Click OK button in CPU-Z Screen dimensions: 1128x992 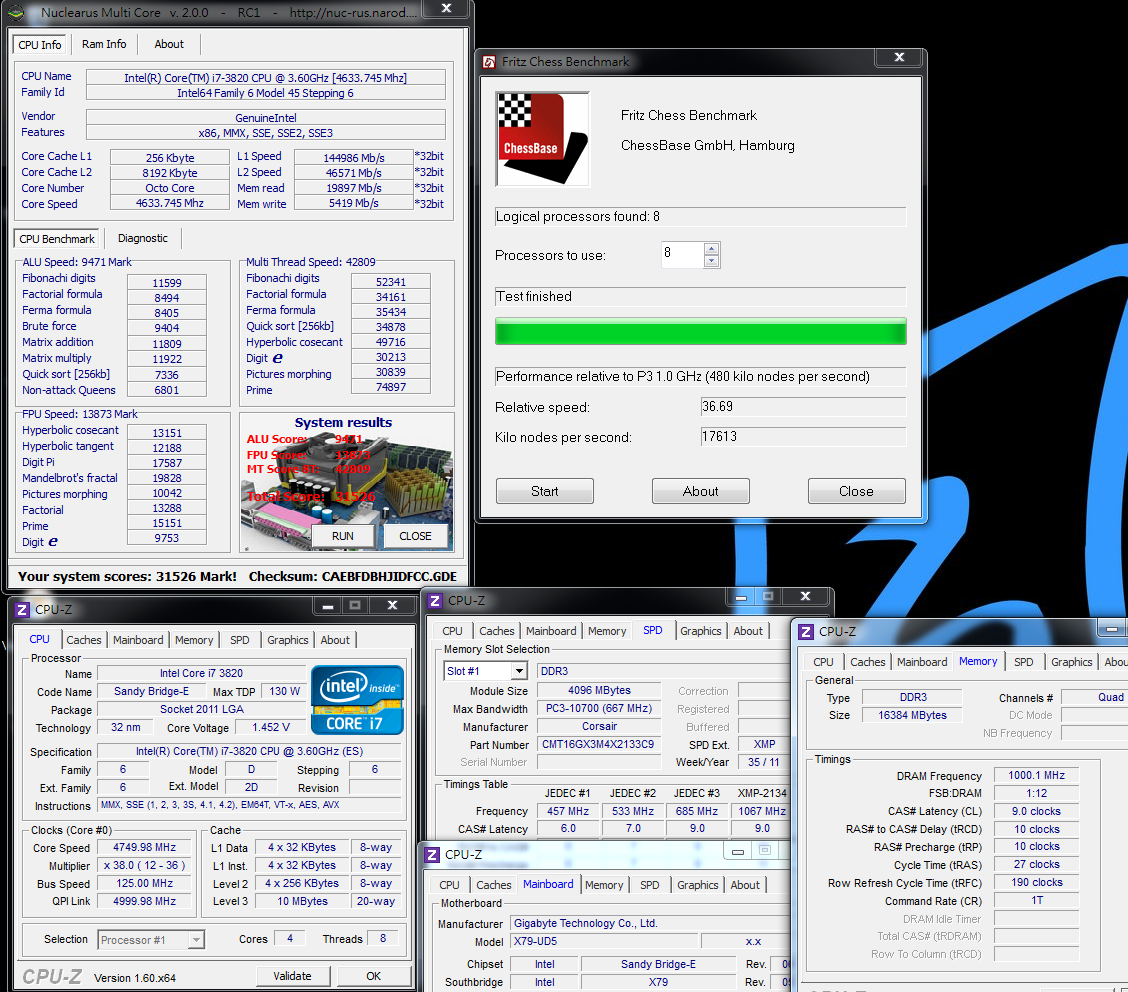click(373, 976)
